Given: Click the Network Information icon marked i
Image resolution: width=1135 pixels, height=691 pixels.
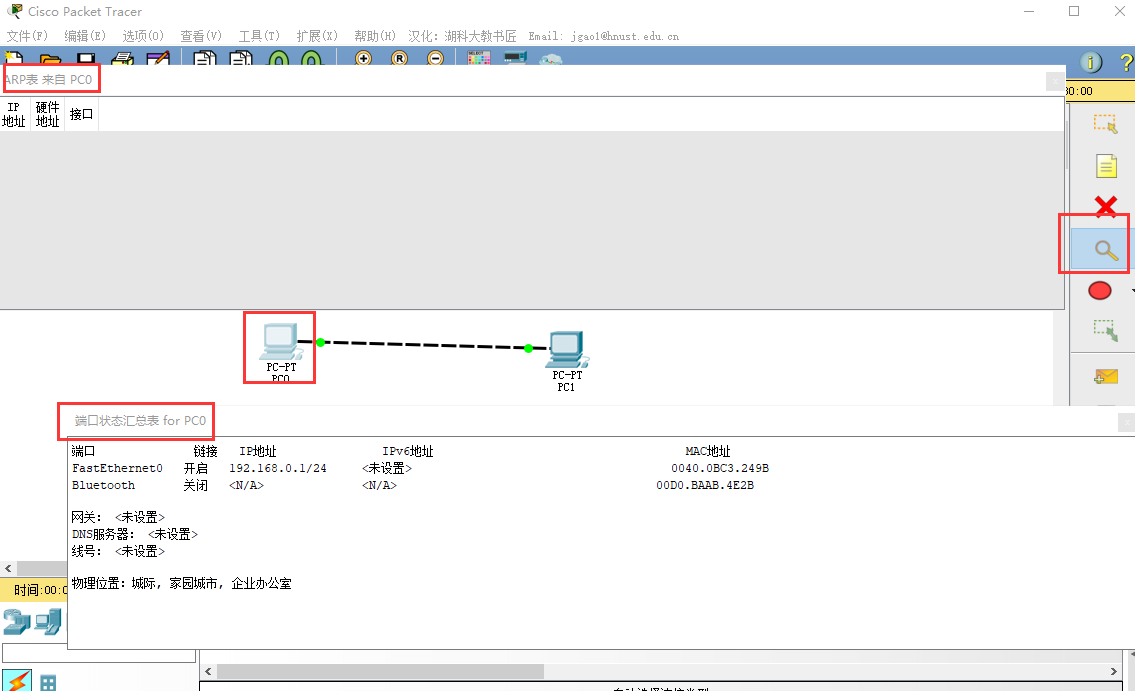Looking at the screenshot, I should click(1091, 62).
